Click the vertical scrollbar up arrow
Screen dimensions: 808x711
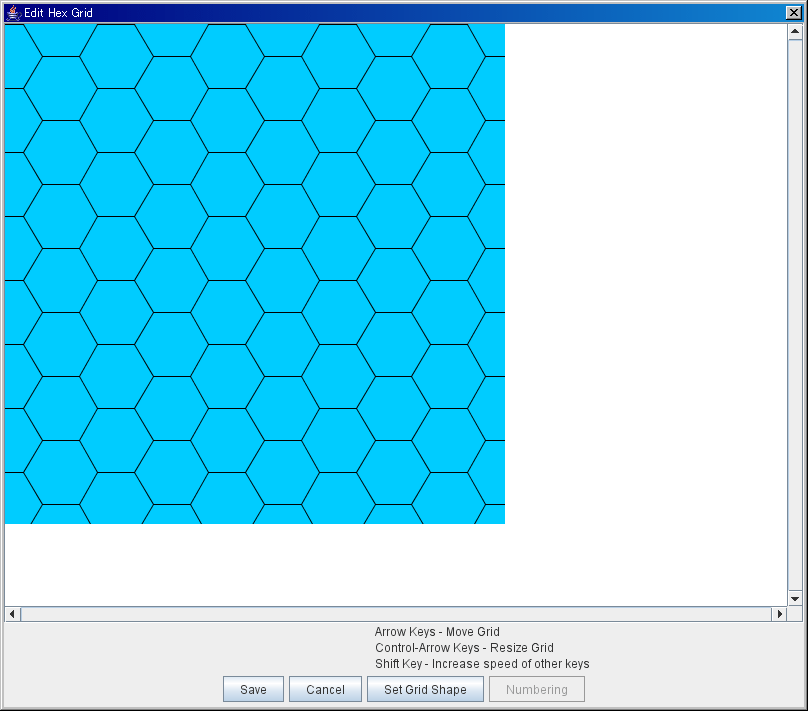pos(795,32)
